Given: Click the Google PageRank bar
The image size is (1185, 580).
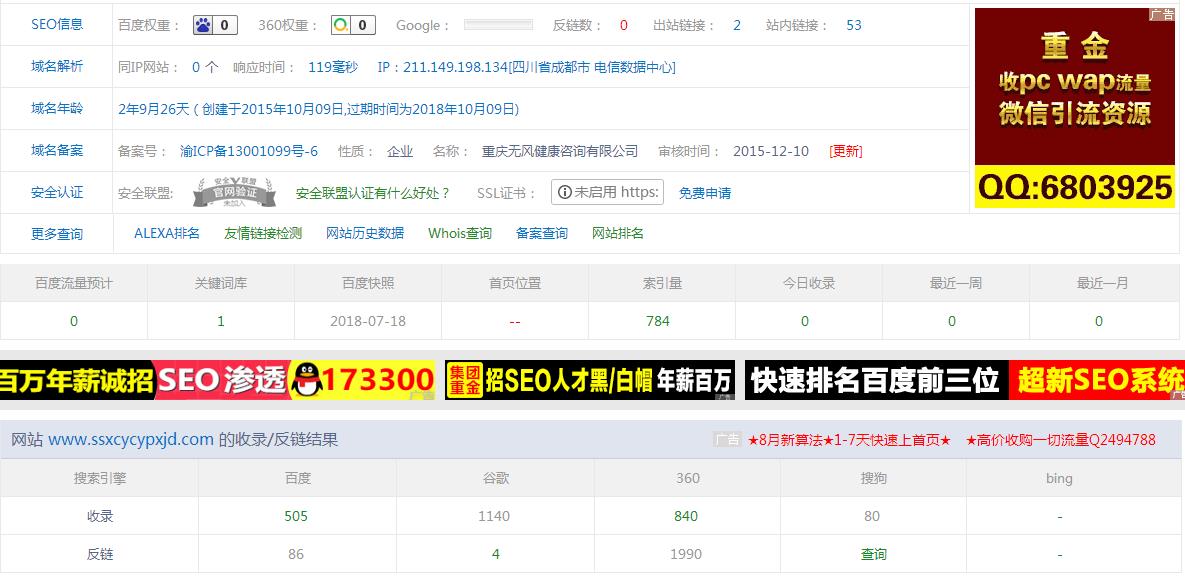Looking at the screenshot, I should pyautogui.click(x=498, y=25).
